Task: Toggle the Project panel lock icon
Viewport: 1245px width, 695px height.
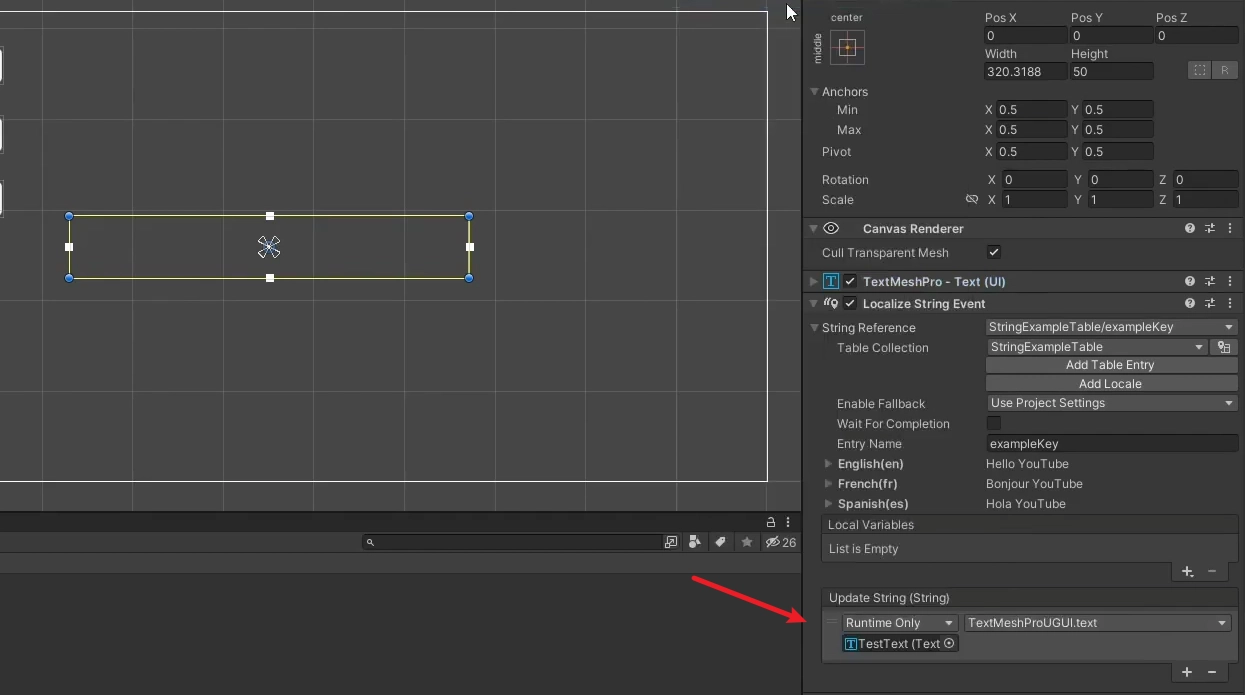Action: tap(771, 522)
